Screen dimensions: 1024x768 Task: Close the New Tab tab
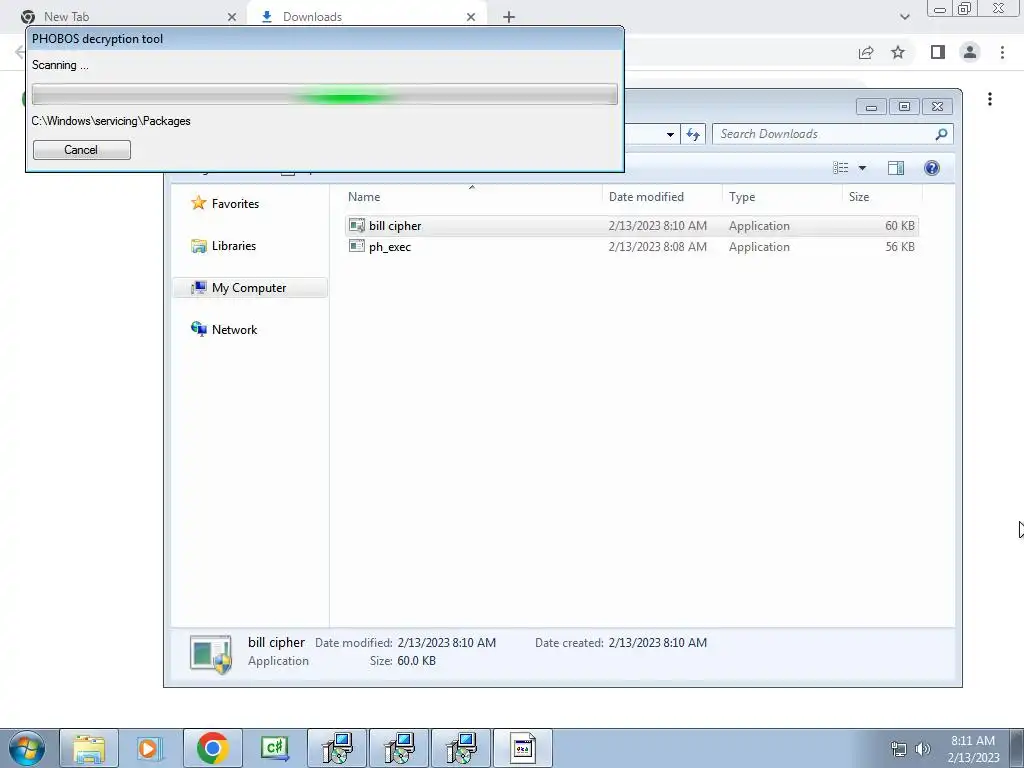232,17
